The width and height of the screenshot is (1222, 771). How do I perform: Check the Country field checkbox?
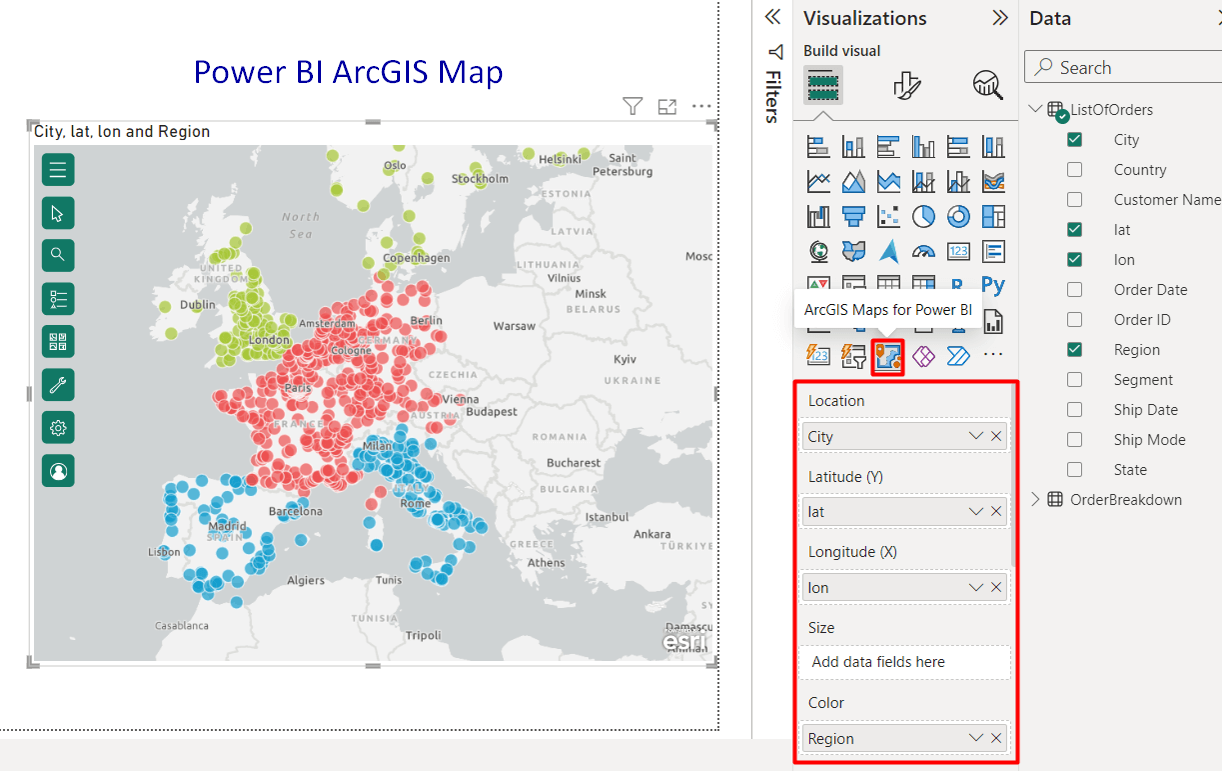pyautogui.click(x=1074, y=169)
